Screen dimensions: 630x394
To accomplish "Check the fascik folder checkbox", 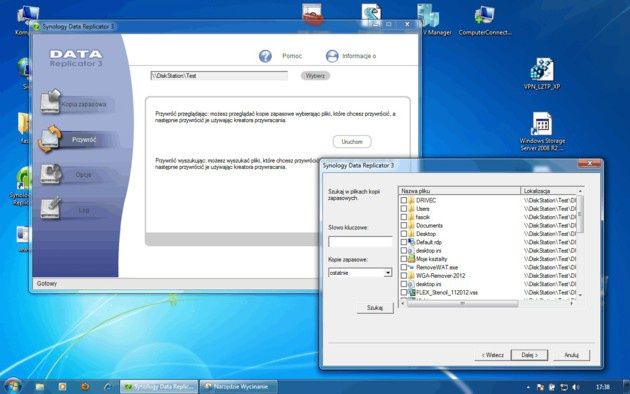I will click(x=403, y=217).
